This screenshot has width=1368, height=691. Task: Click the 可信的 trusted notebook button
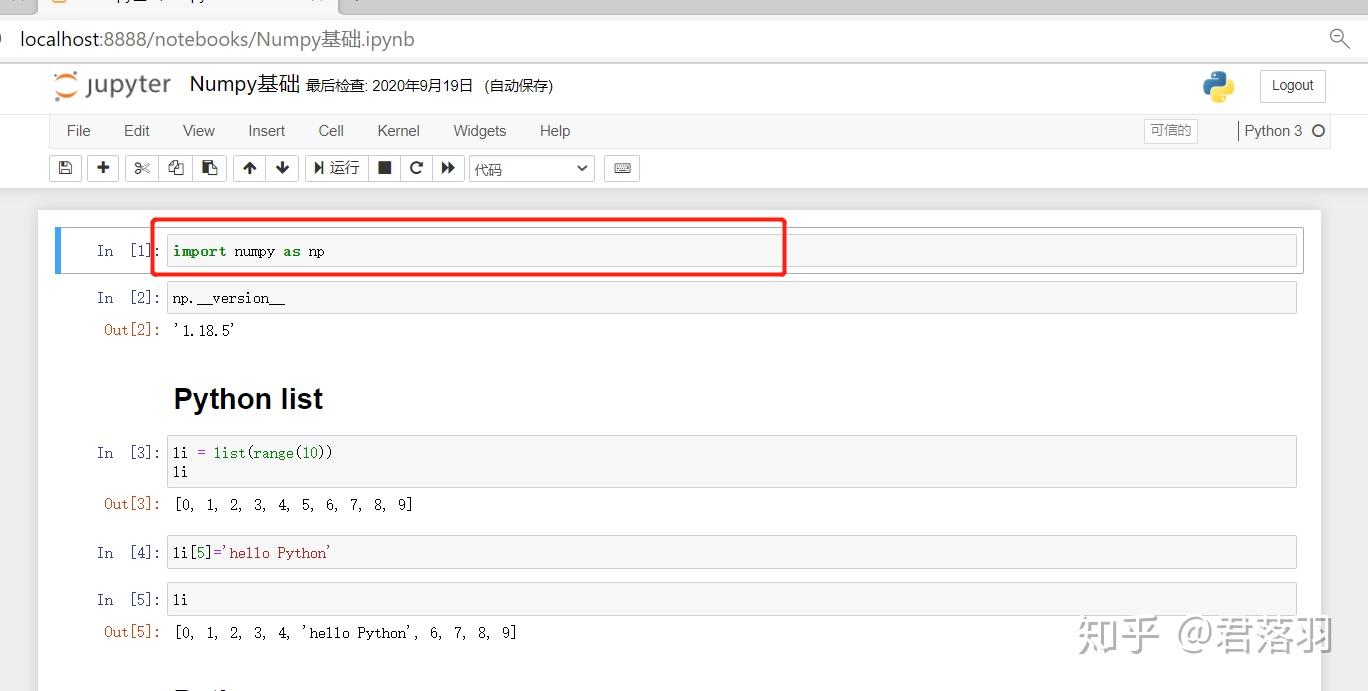1170,131
